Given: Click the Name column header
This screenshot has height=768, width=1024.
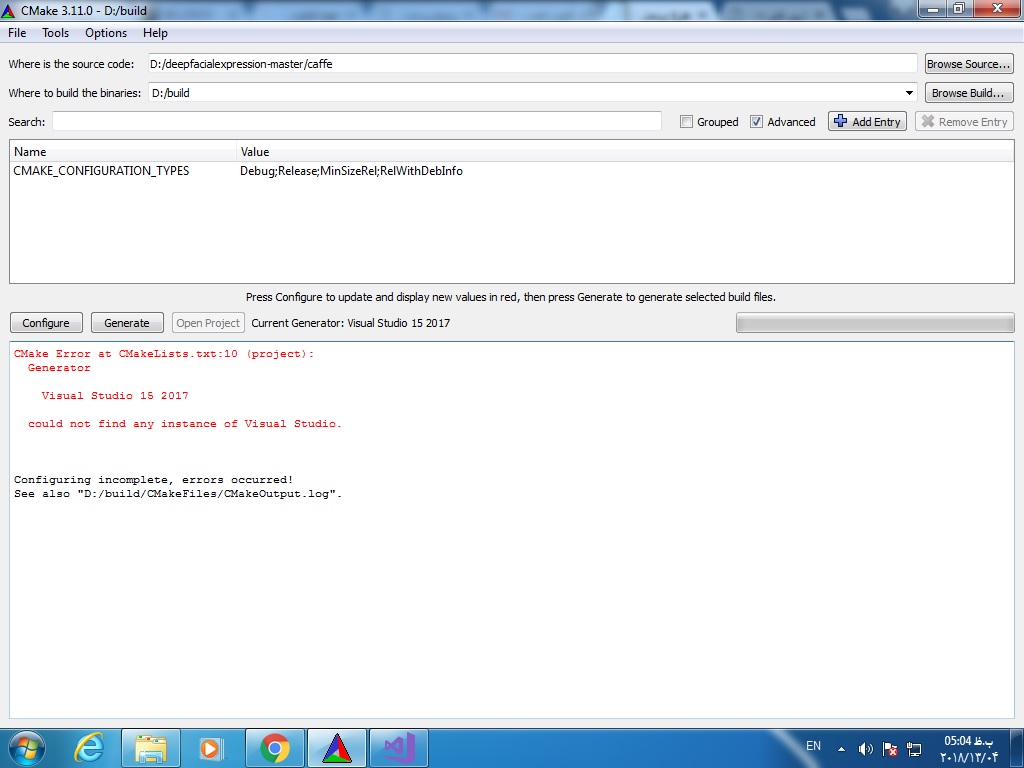Looking at the screenshot, I should pyautogui.click(x=123, y=152).
